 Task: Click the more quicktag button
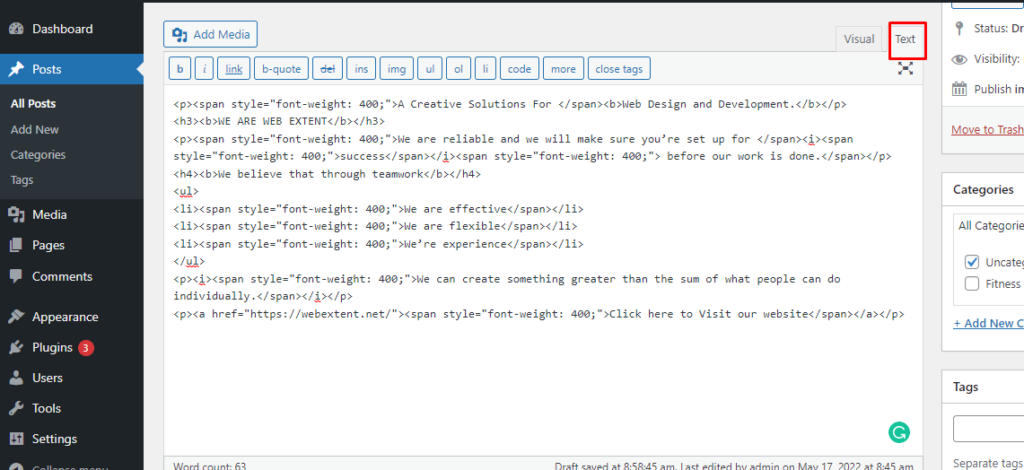(564, 69)
